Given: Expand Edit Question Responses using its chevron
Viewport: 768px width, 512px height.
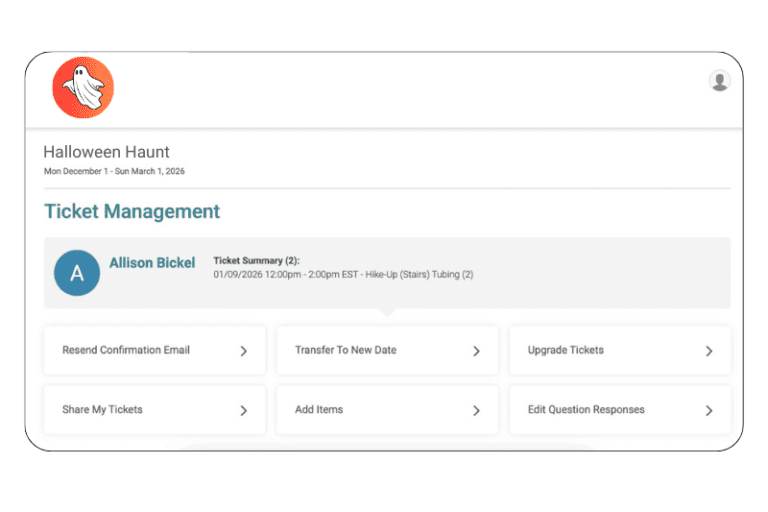Looking at the screenshot, I should pyautogui.click(x=709, y=410).
